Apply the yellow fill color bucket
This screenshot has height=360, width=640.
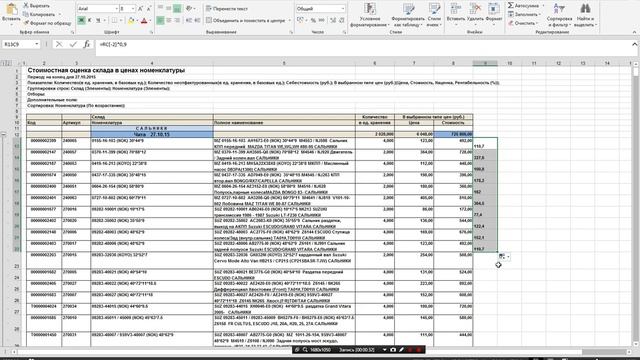point(131,20)
